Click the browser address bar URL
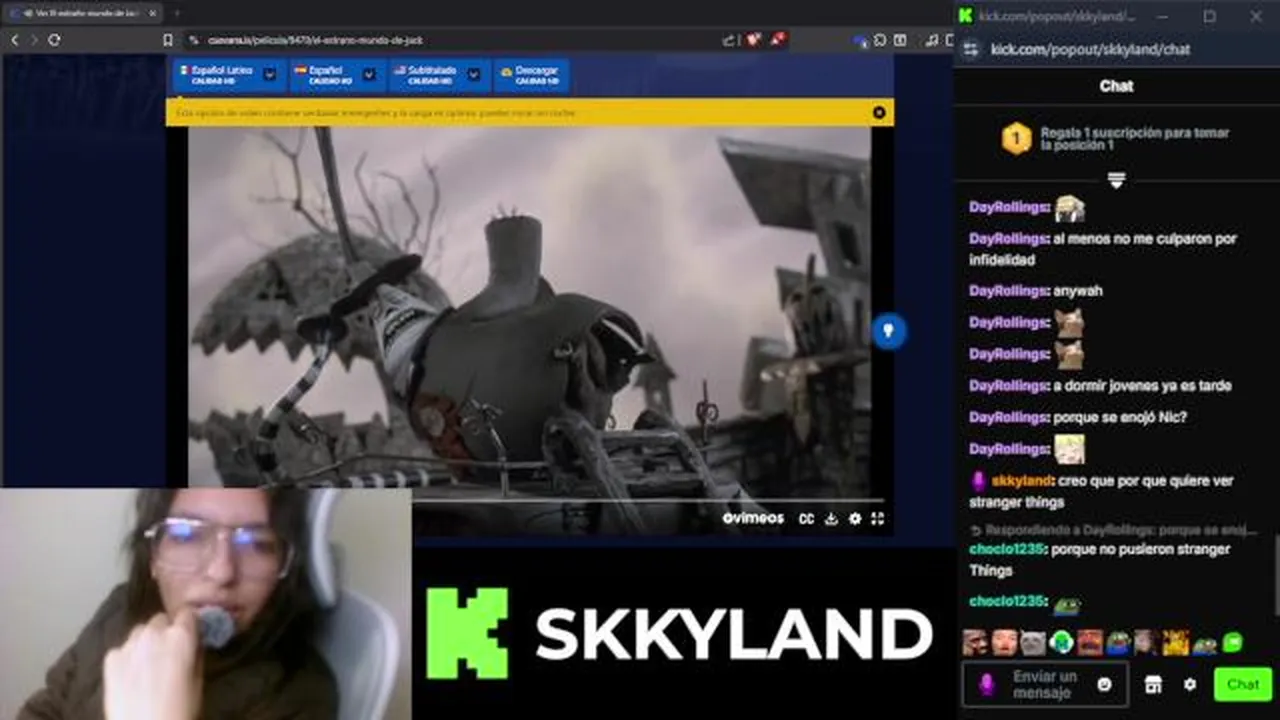This screenshot has width=1280, height=720. point(315,40)
